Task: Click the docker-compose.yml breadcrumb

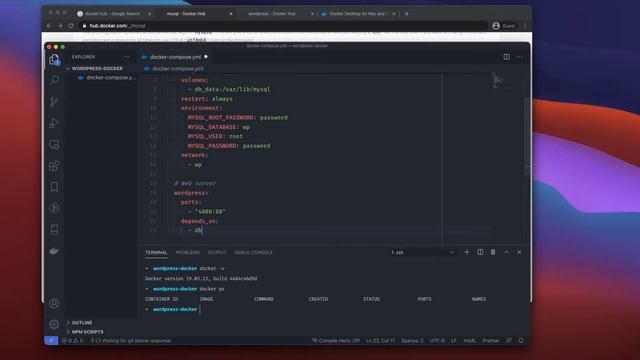Action: (174, 69)
